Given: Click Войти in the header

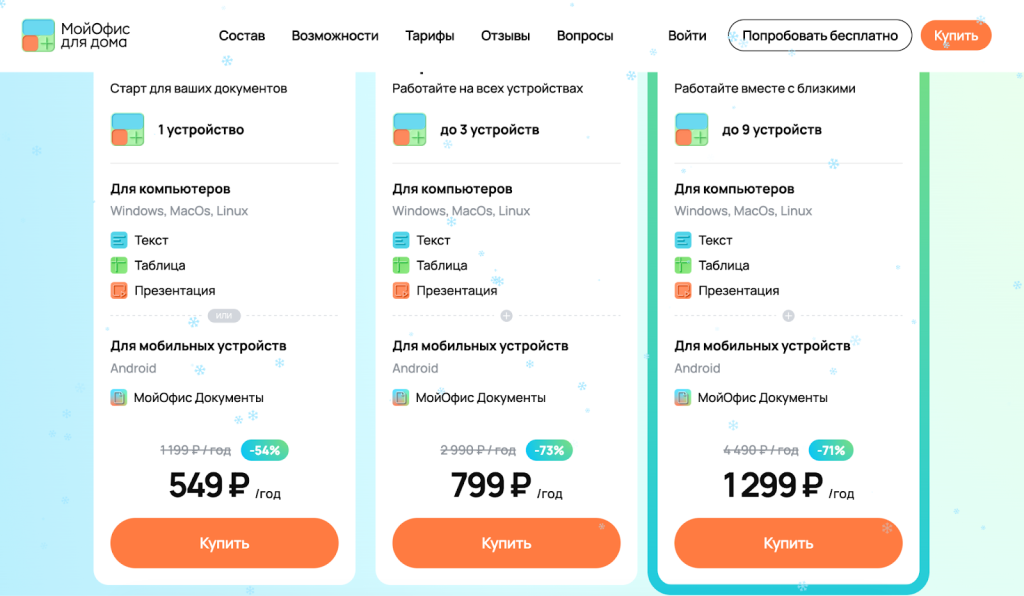Looking at the screenshot, I should (x=687, y=35).
